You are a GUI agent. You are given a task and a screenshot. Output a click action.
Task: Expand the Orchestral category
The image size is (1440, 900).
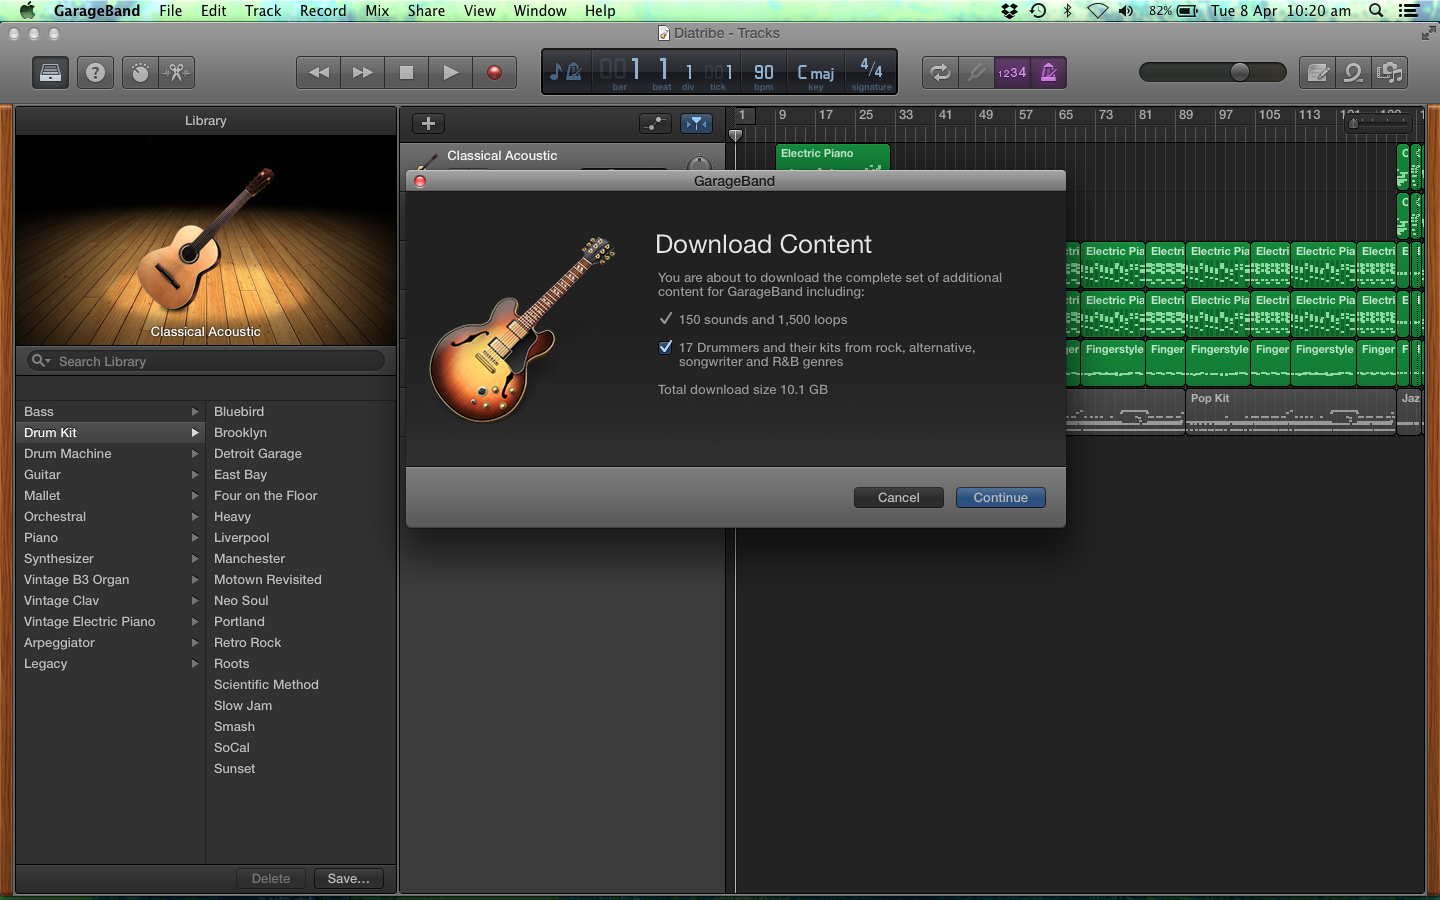(x=195, y=517)
